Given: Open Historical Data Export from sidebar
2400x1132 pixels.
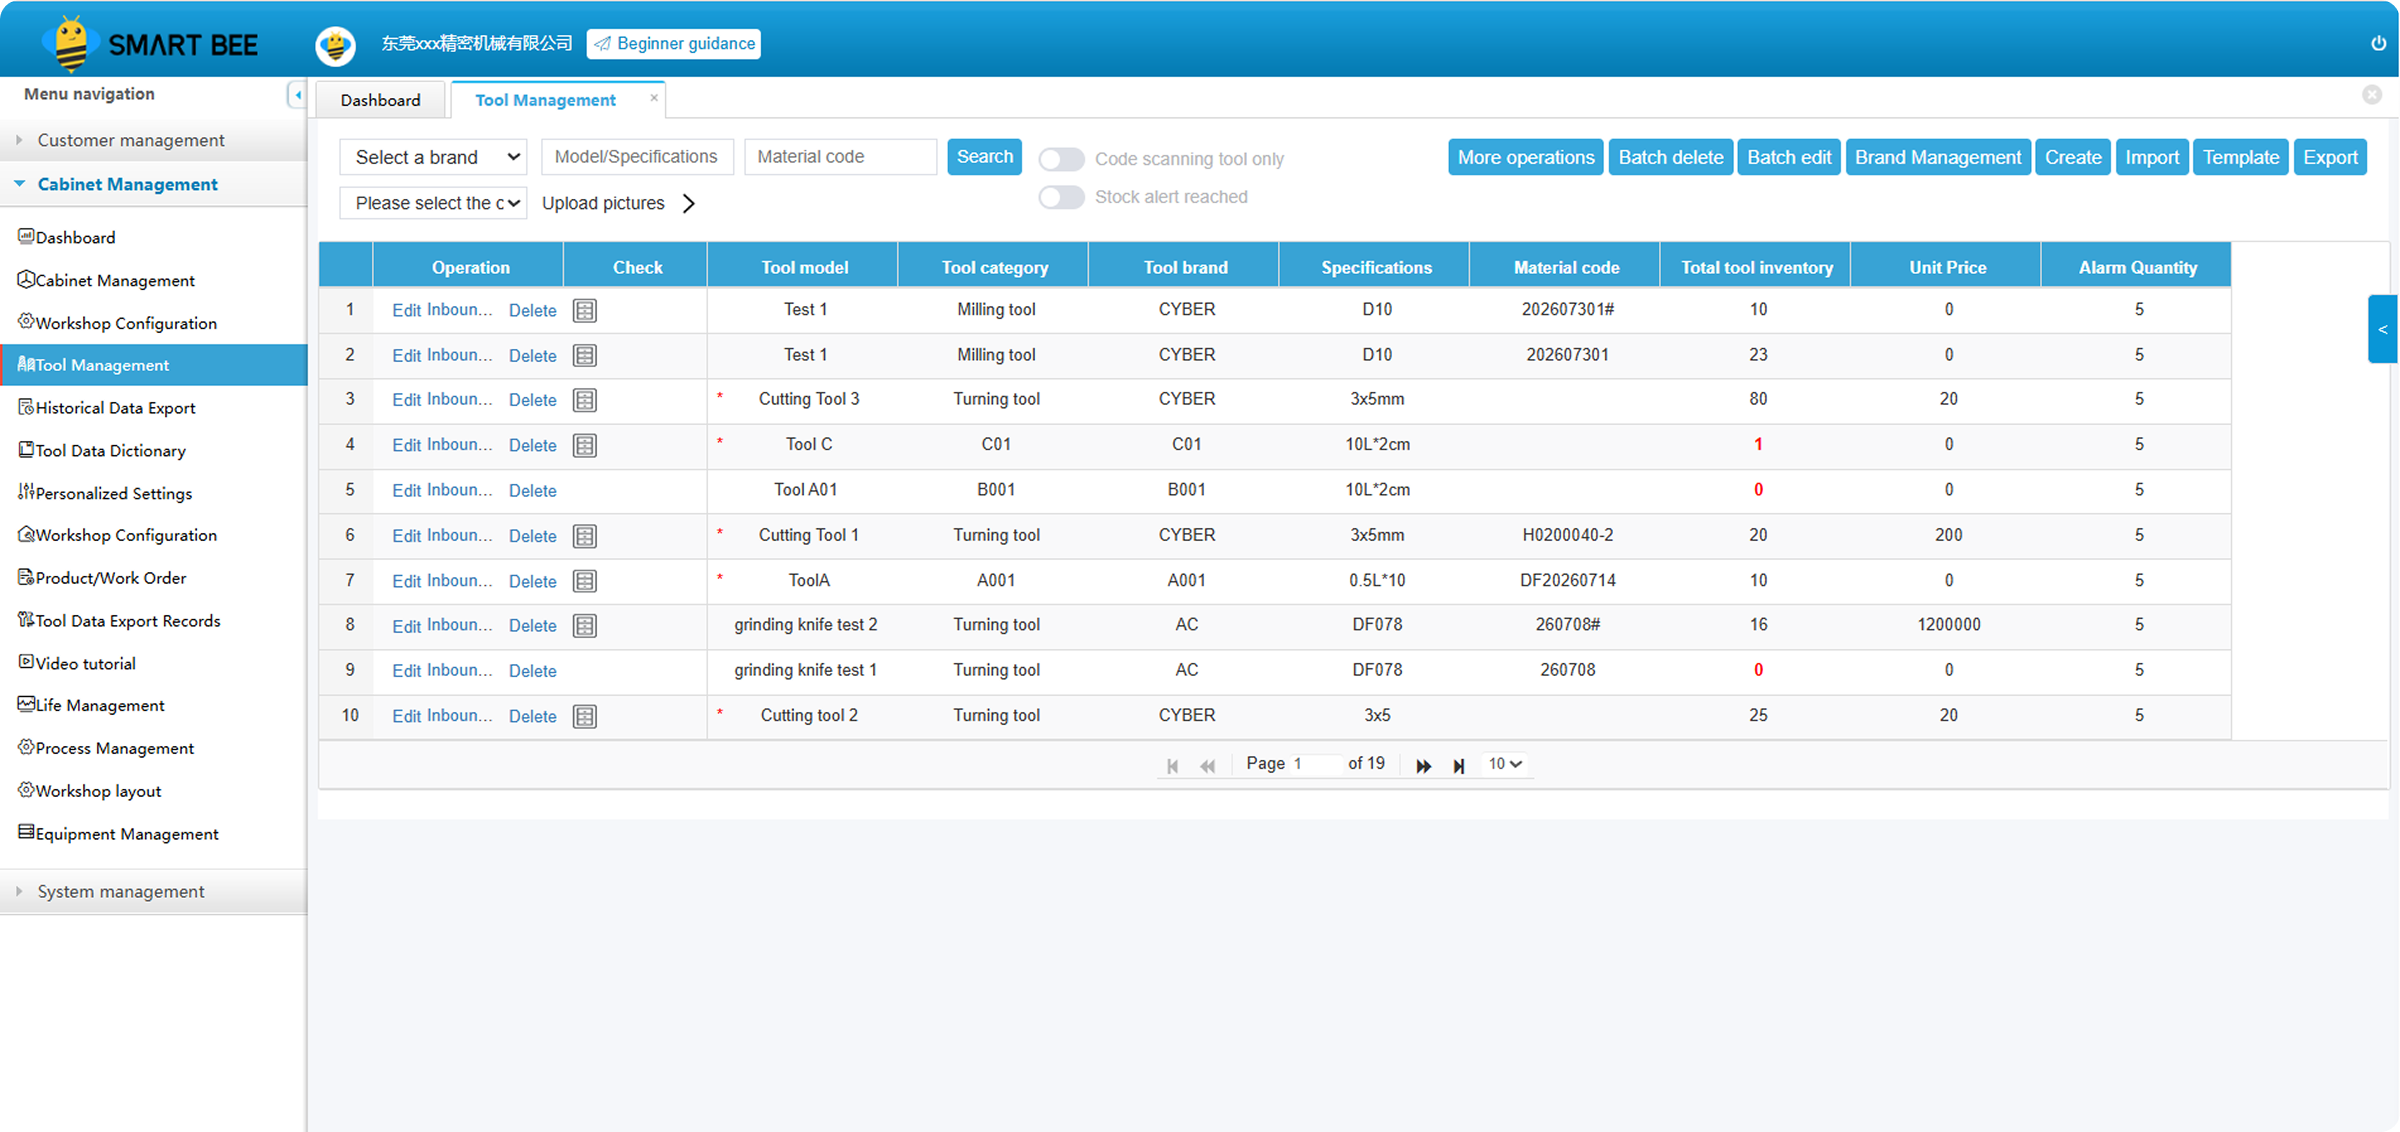Looking at the screenshot, I should coord(107,408).
